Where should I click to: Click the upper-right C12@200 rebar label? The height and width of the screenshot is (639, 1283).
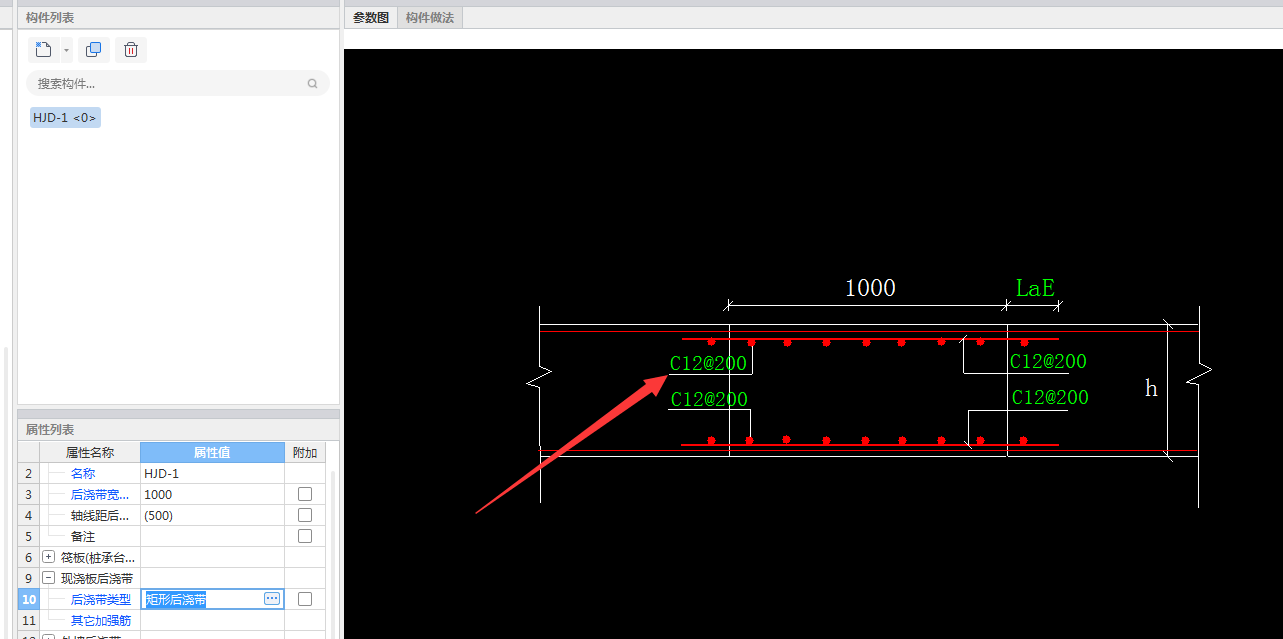pyautogui.click(x=1048, y=361)
